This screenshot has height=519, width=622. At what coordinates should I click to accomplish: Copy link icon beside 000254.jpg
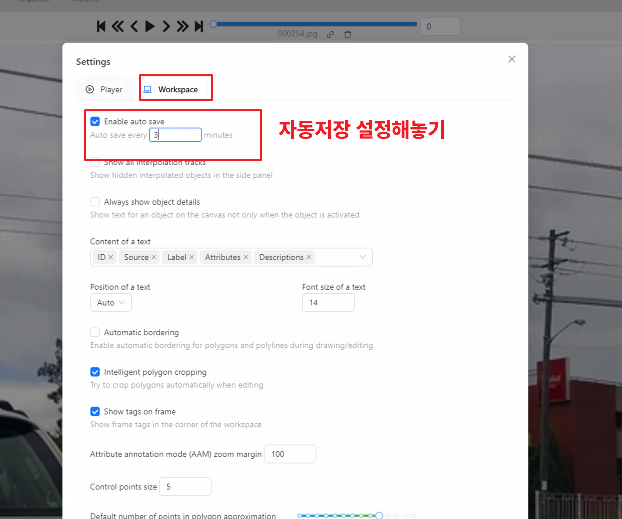click(330, 35)
